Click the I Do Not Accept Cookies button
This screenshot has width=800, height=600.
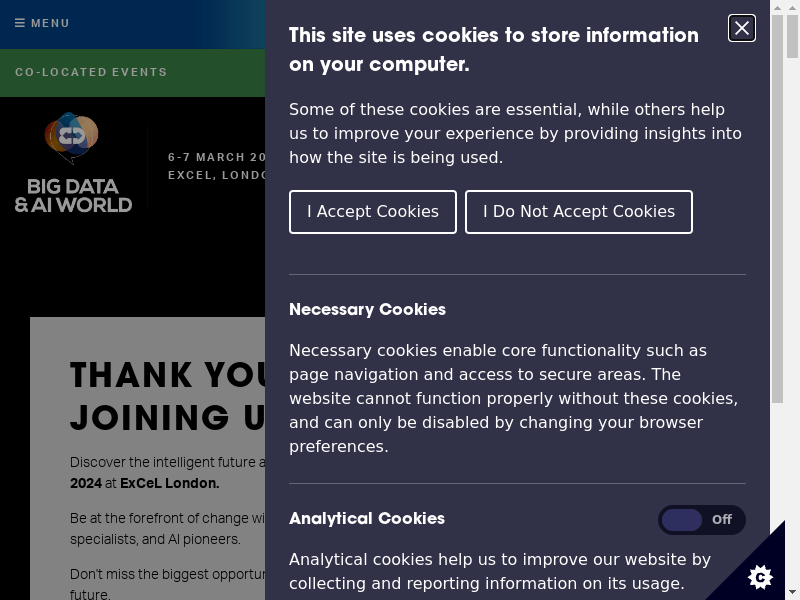point(579,212)
